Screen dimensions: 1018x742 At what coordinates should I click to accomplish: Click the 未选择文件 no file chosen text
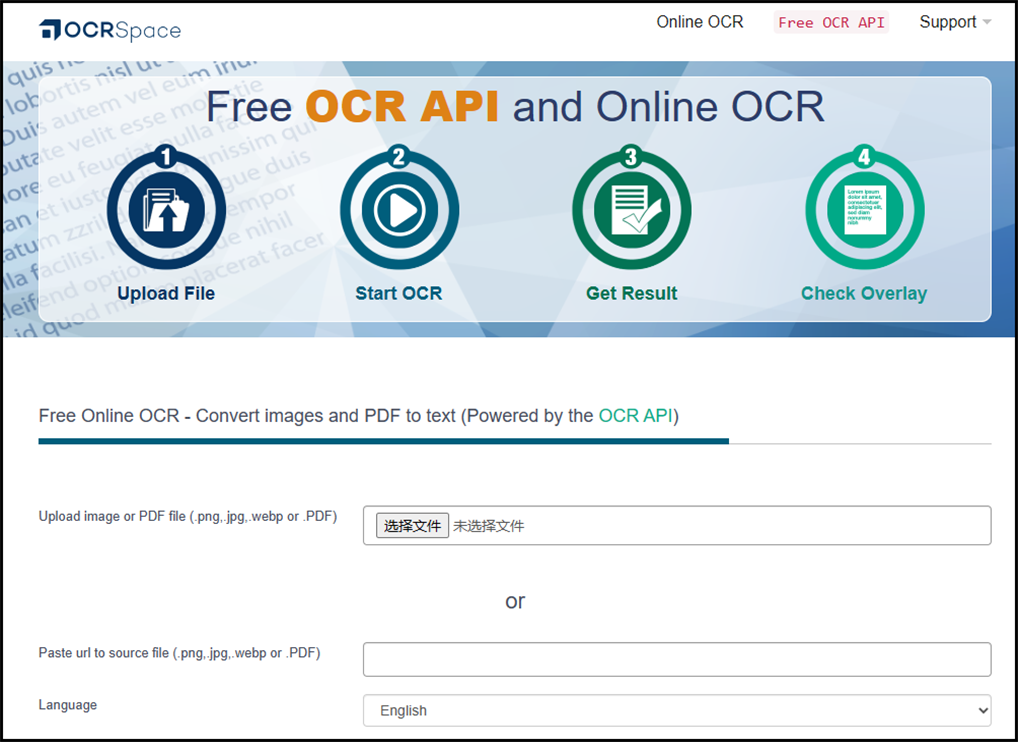(488, 526)
